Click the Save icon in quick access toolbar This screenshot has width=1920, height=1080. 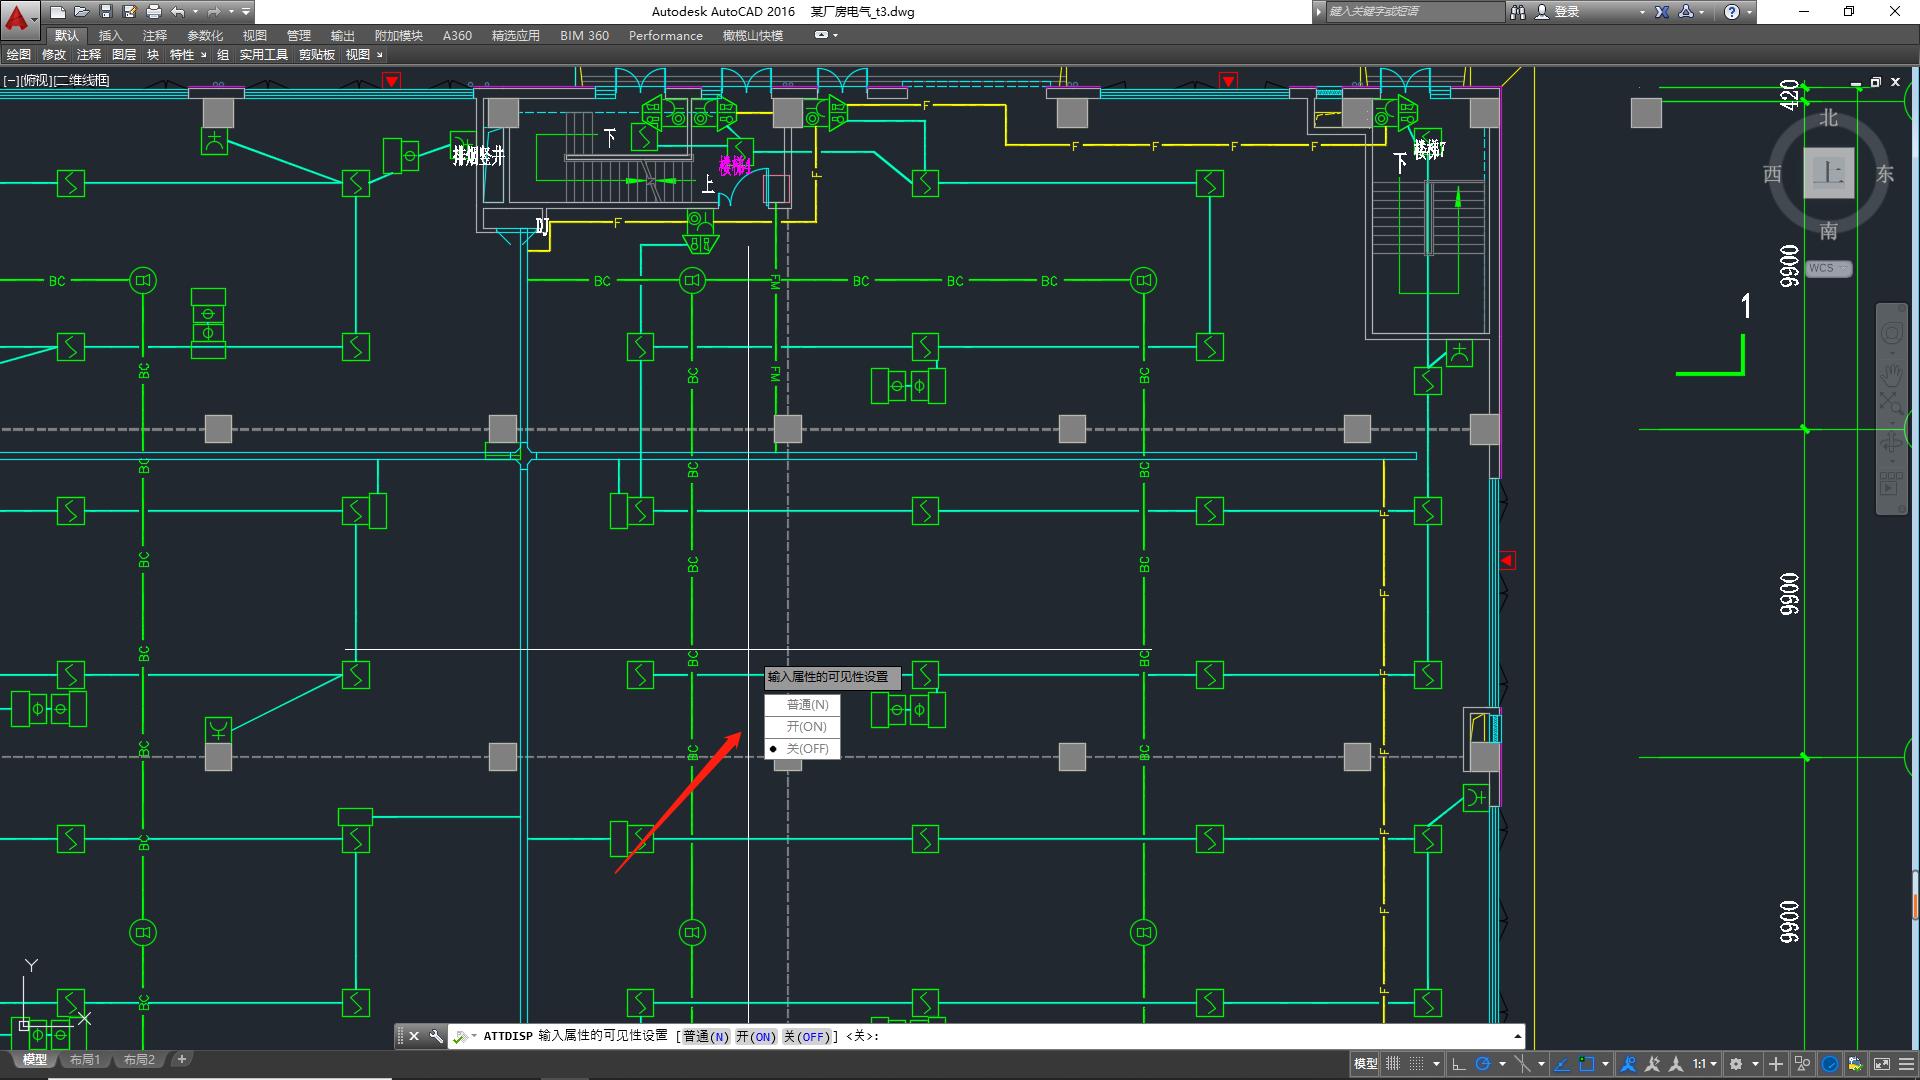pyautogui.click(x=105, y=12)
